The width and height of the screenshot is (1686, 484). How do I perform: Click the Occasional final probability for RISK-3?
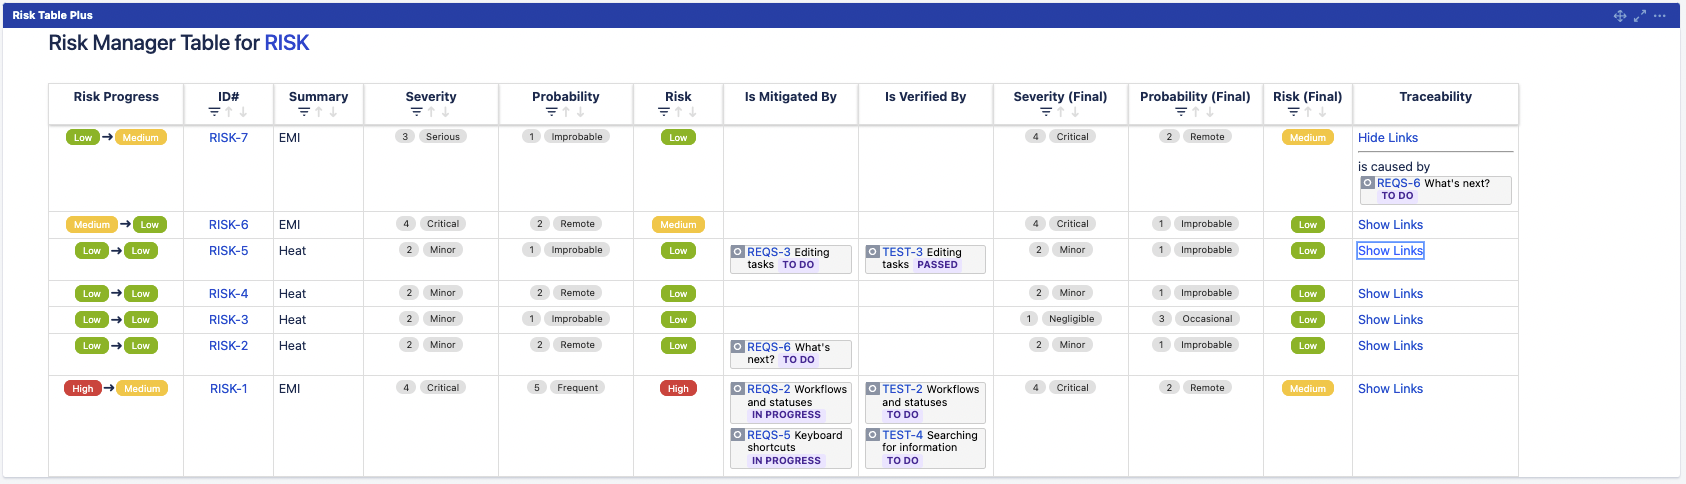[1207, 319]
